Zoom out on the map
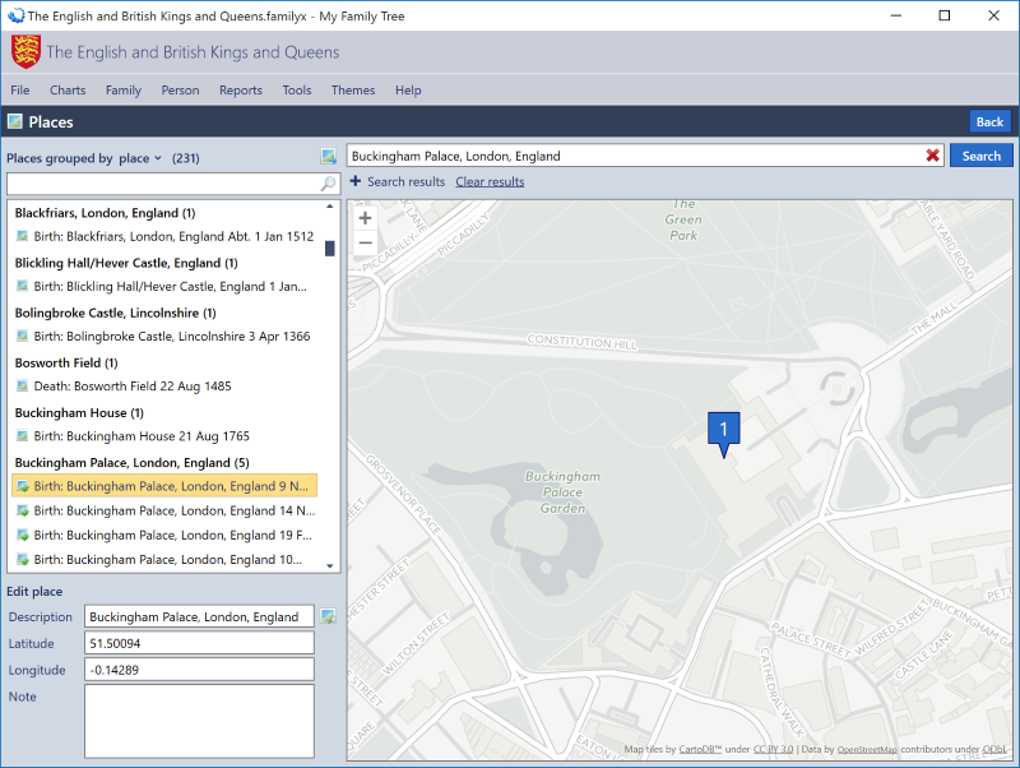Image resolution: width=1020 pixels, height=768 pixels. [366, 243]
